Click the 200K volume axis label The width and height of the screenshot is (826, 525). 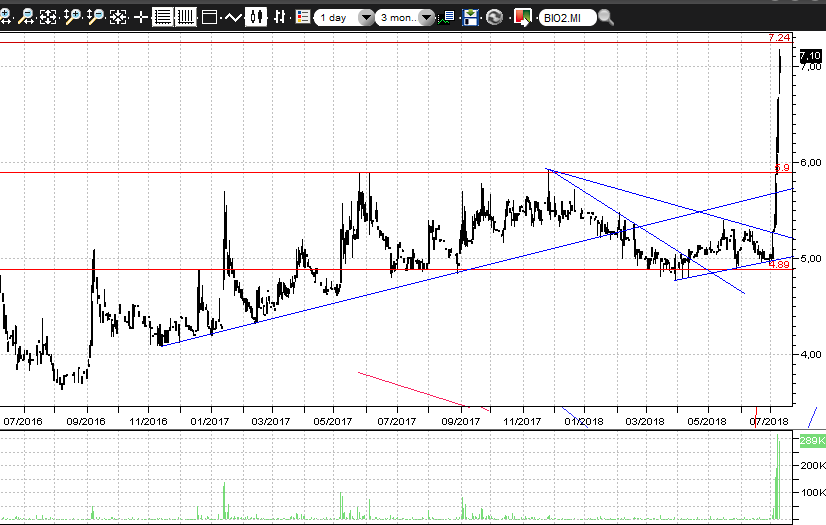click(813, 465)
